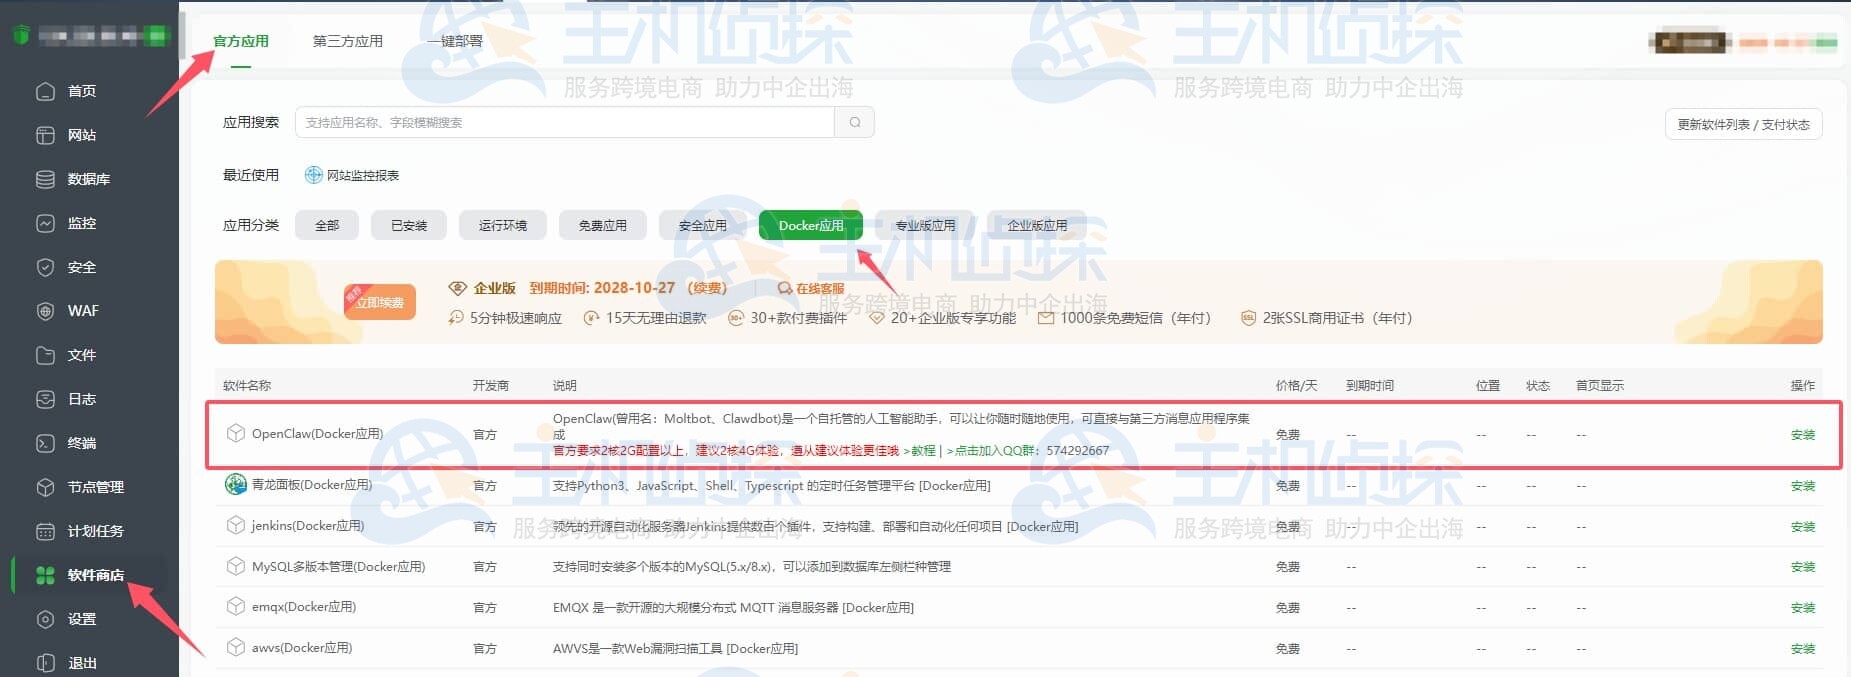The image size is (1851, 677).
Task: Install jenkins(Docker应用)
Action: (1803, 526)
